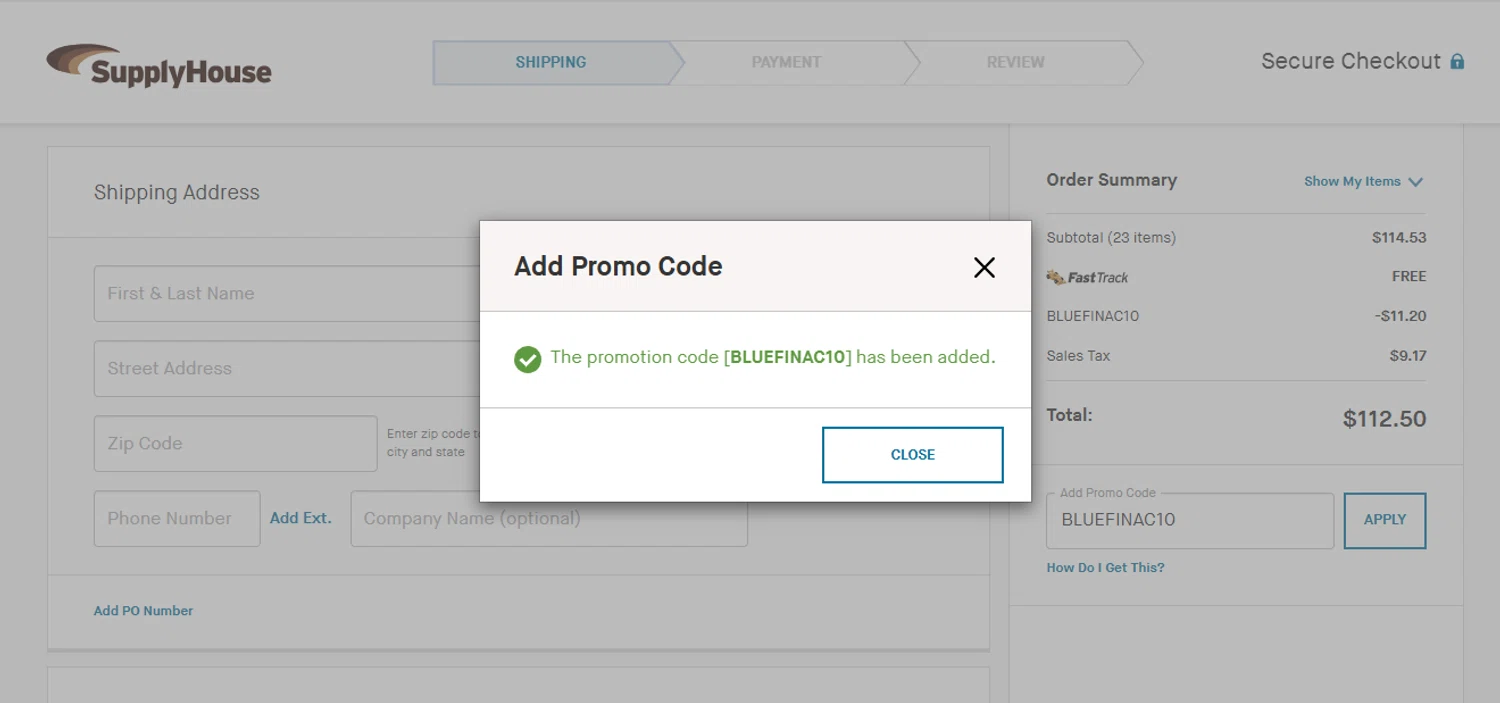Screen dimensions: 1500x703
Task: Close the Add Promo Code dialog with X
Action: coord(984,267)
